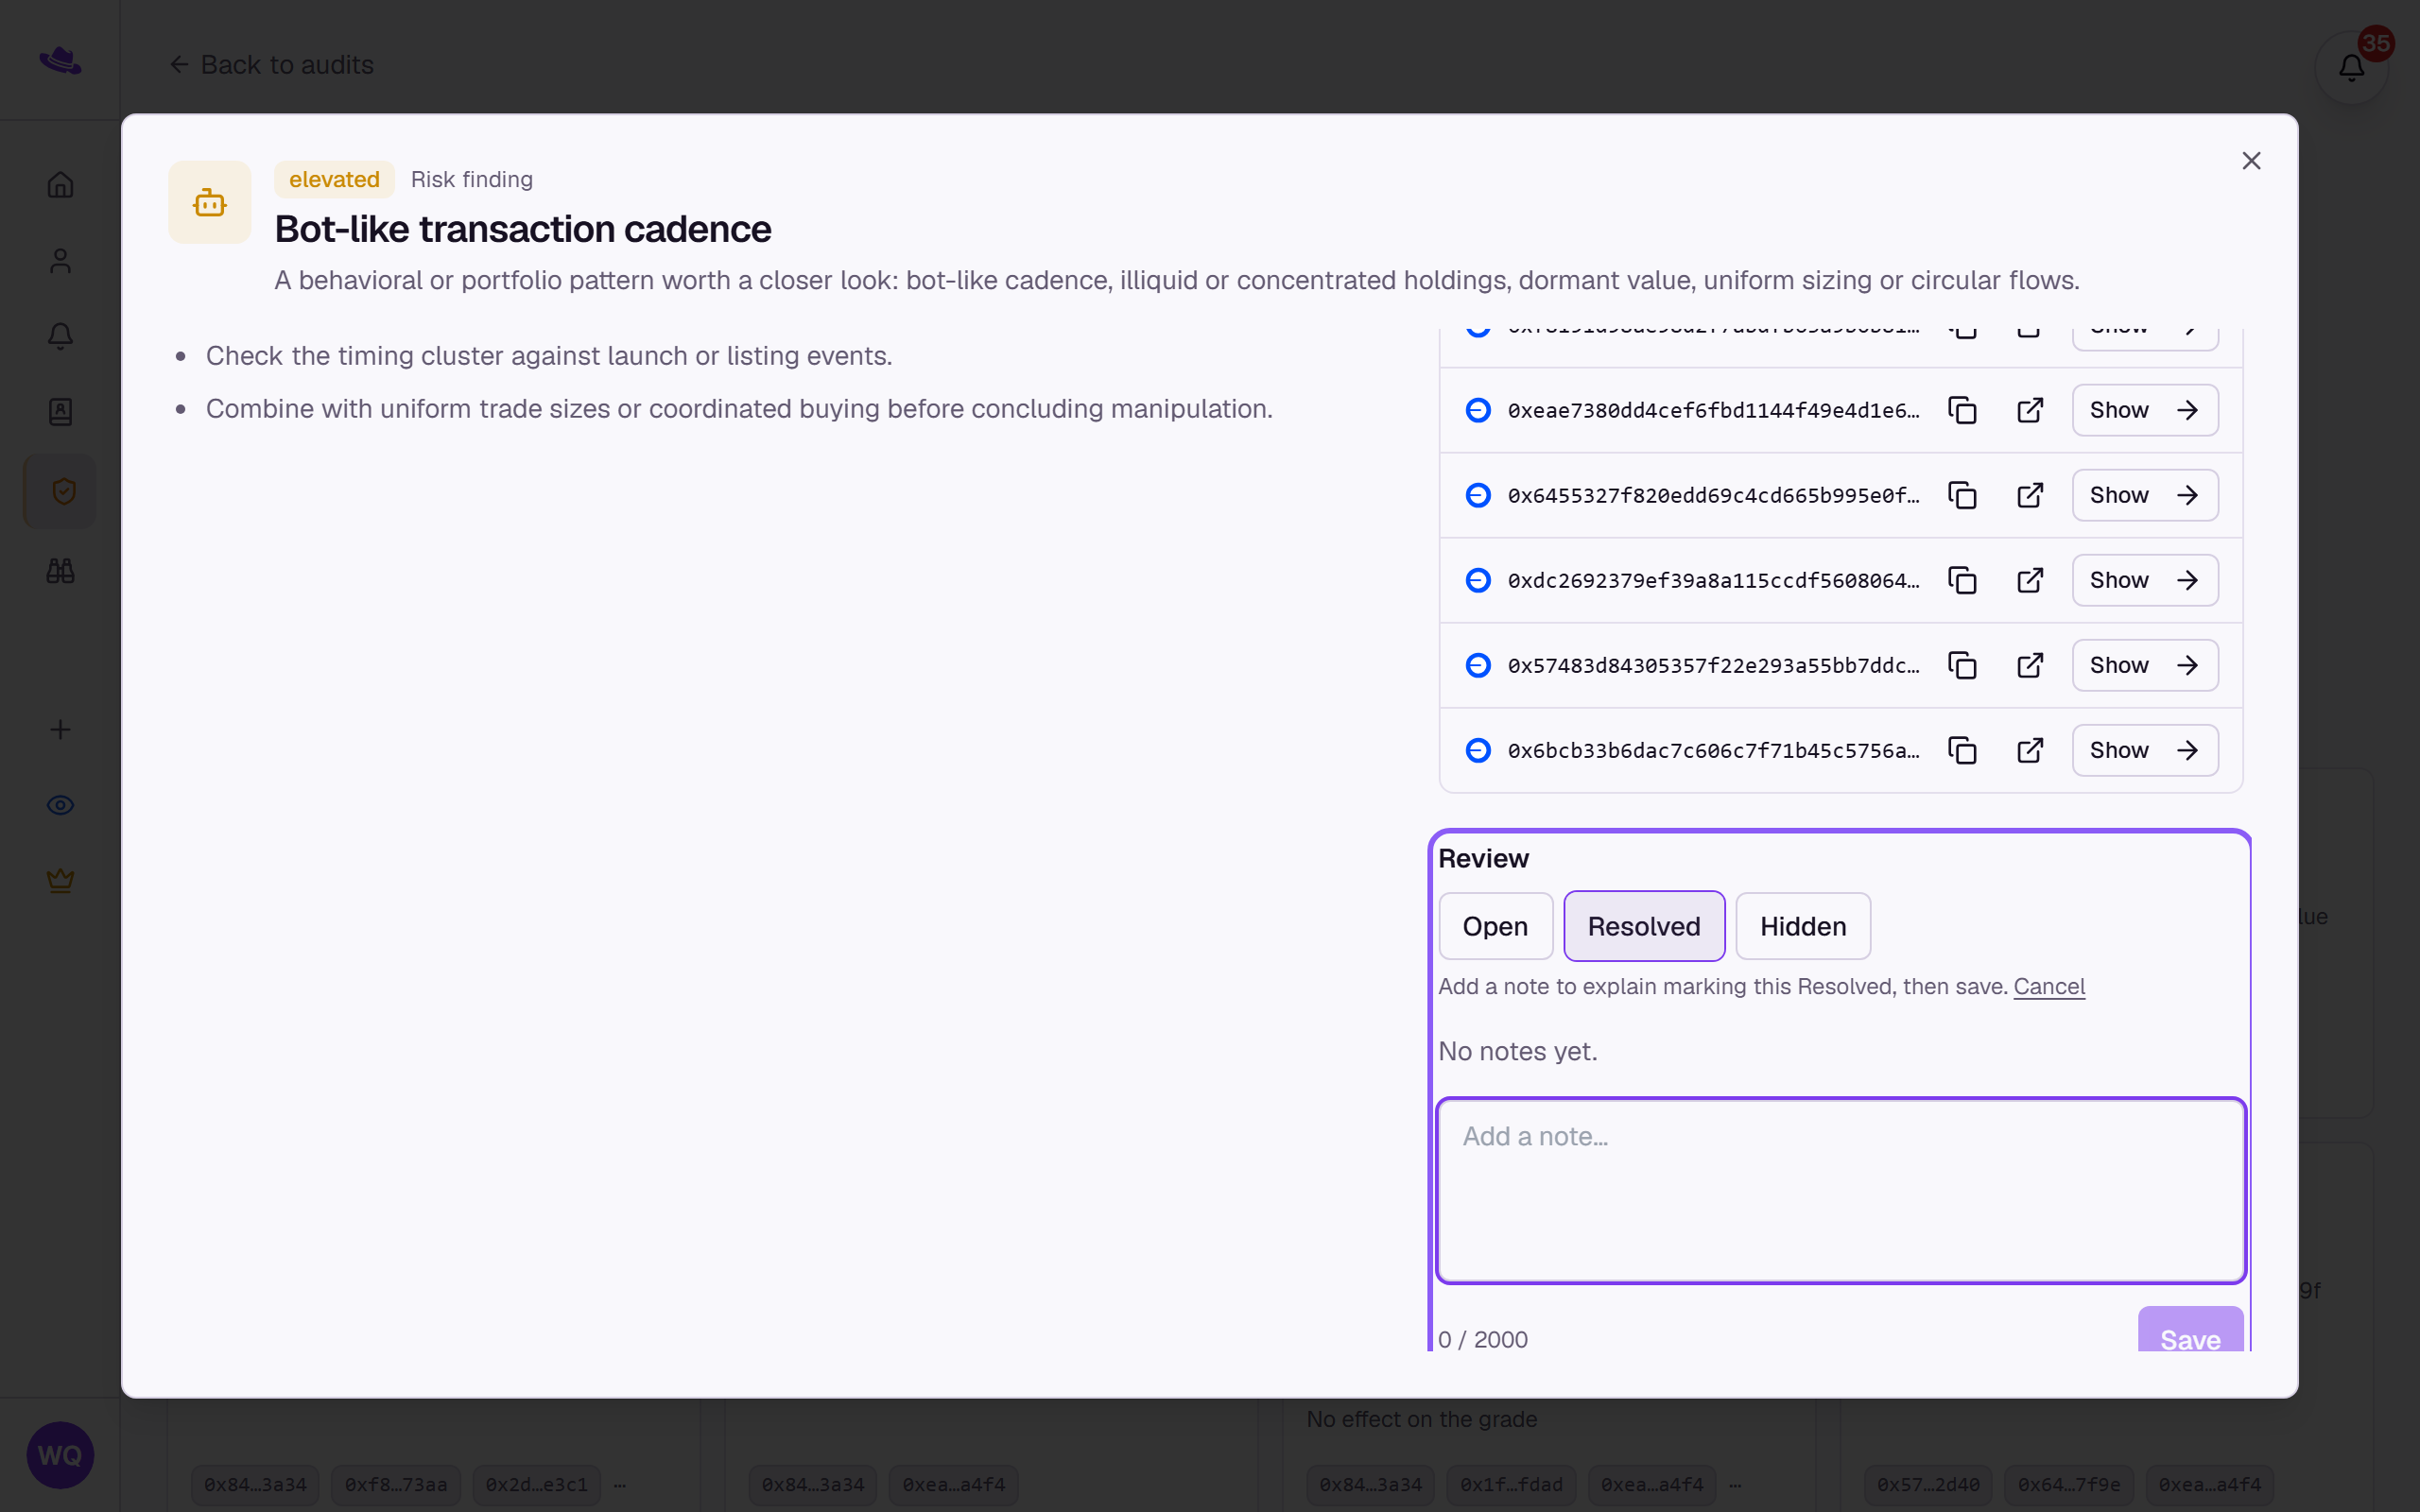Viewport: 2420px width, 1512px height.
Task: Open the contacts book sidebar icon
Action: pyautogui.click(x=60, y=412)
